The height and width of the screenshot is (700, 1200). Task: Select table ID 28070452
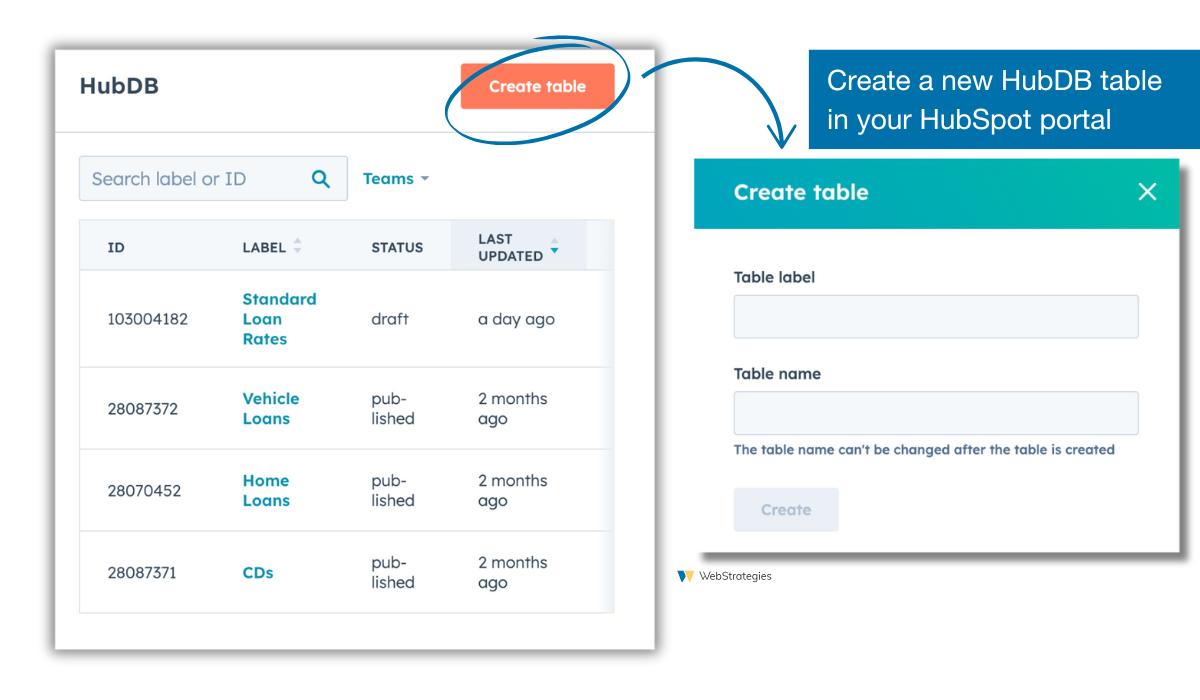pos(144,490)
